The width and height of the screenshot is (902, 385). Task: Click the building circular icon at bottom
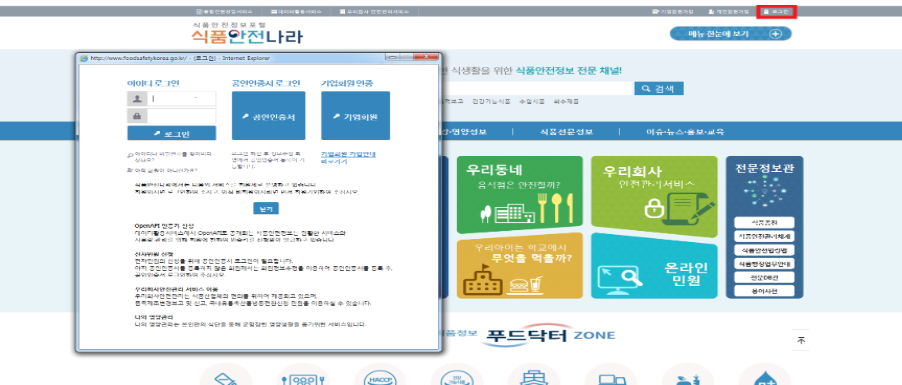click(533, 375)
